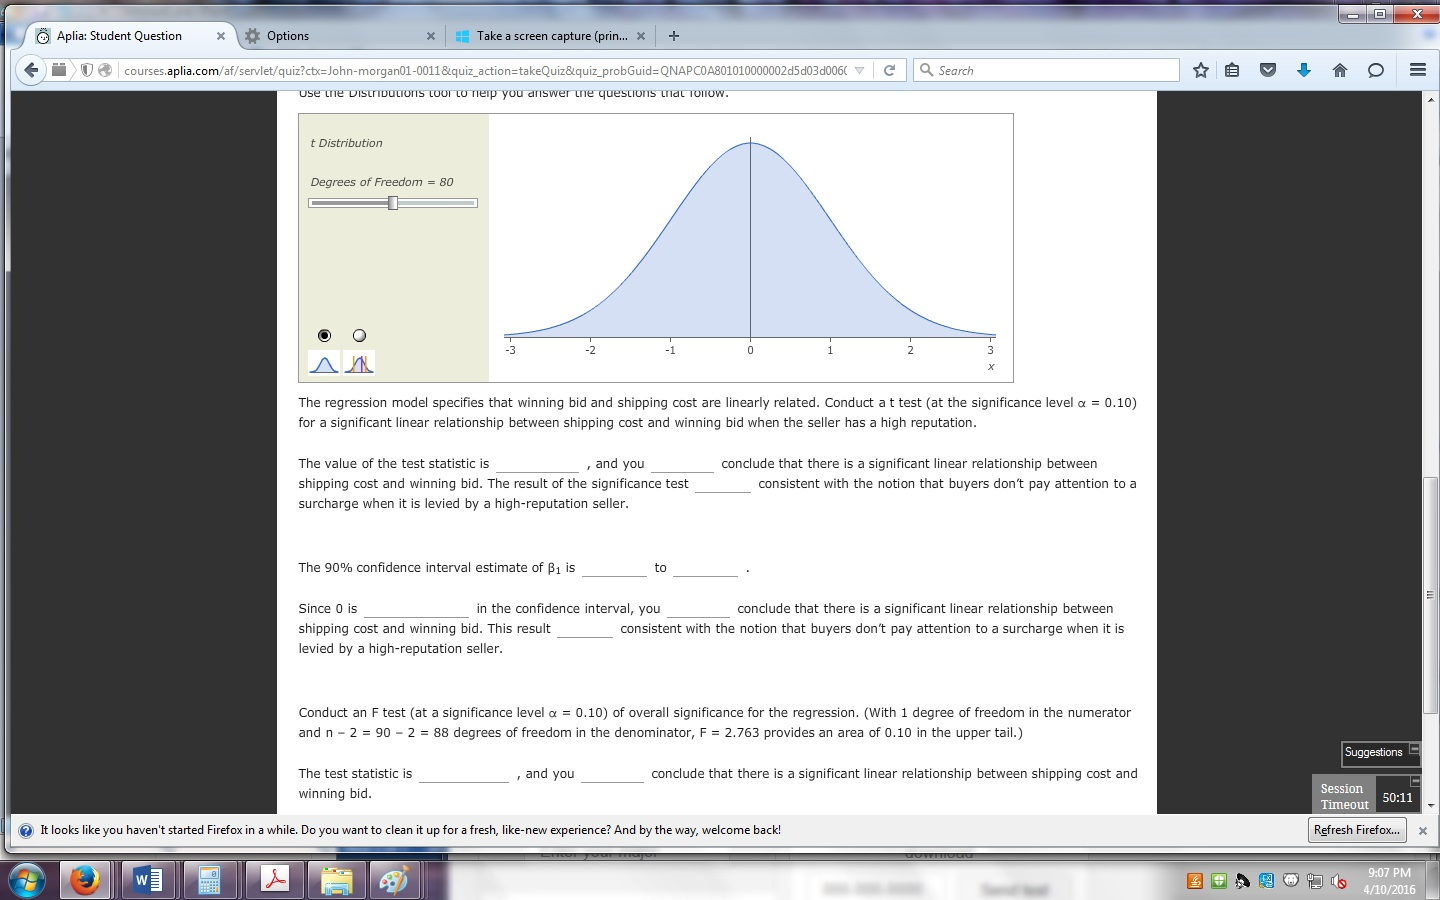This screenshot has width=1440, height=900.
Task: Click the Refresh Firefox button
Action: click(1356, 829)
